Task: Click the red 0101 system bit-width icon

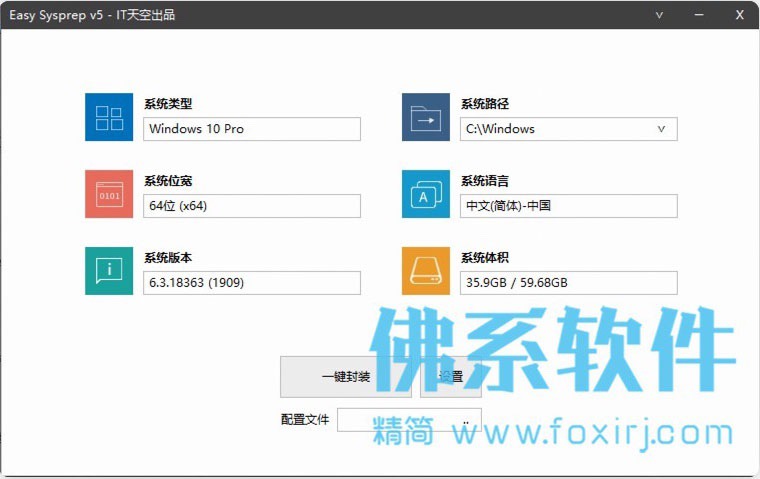Action: coord(109,194)
